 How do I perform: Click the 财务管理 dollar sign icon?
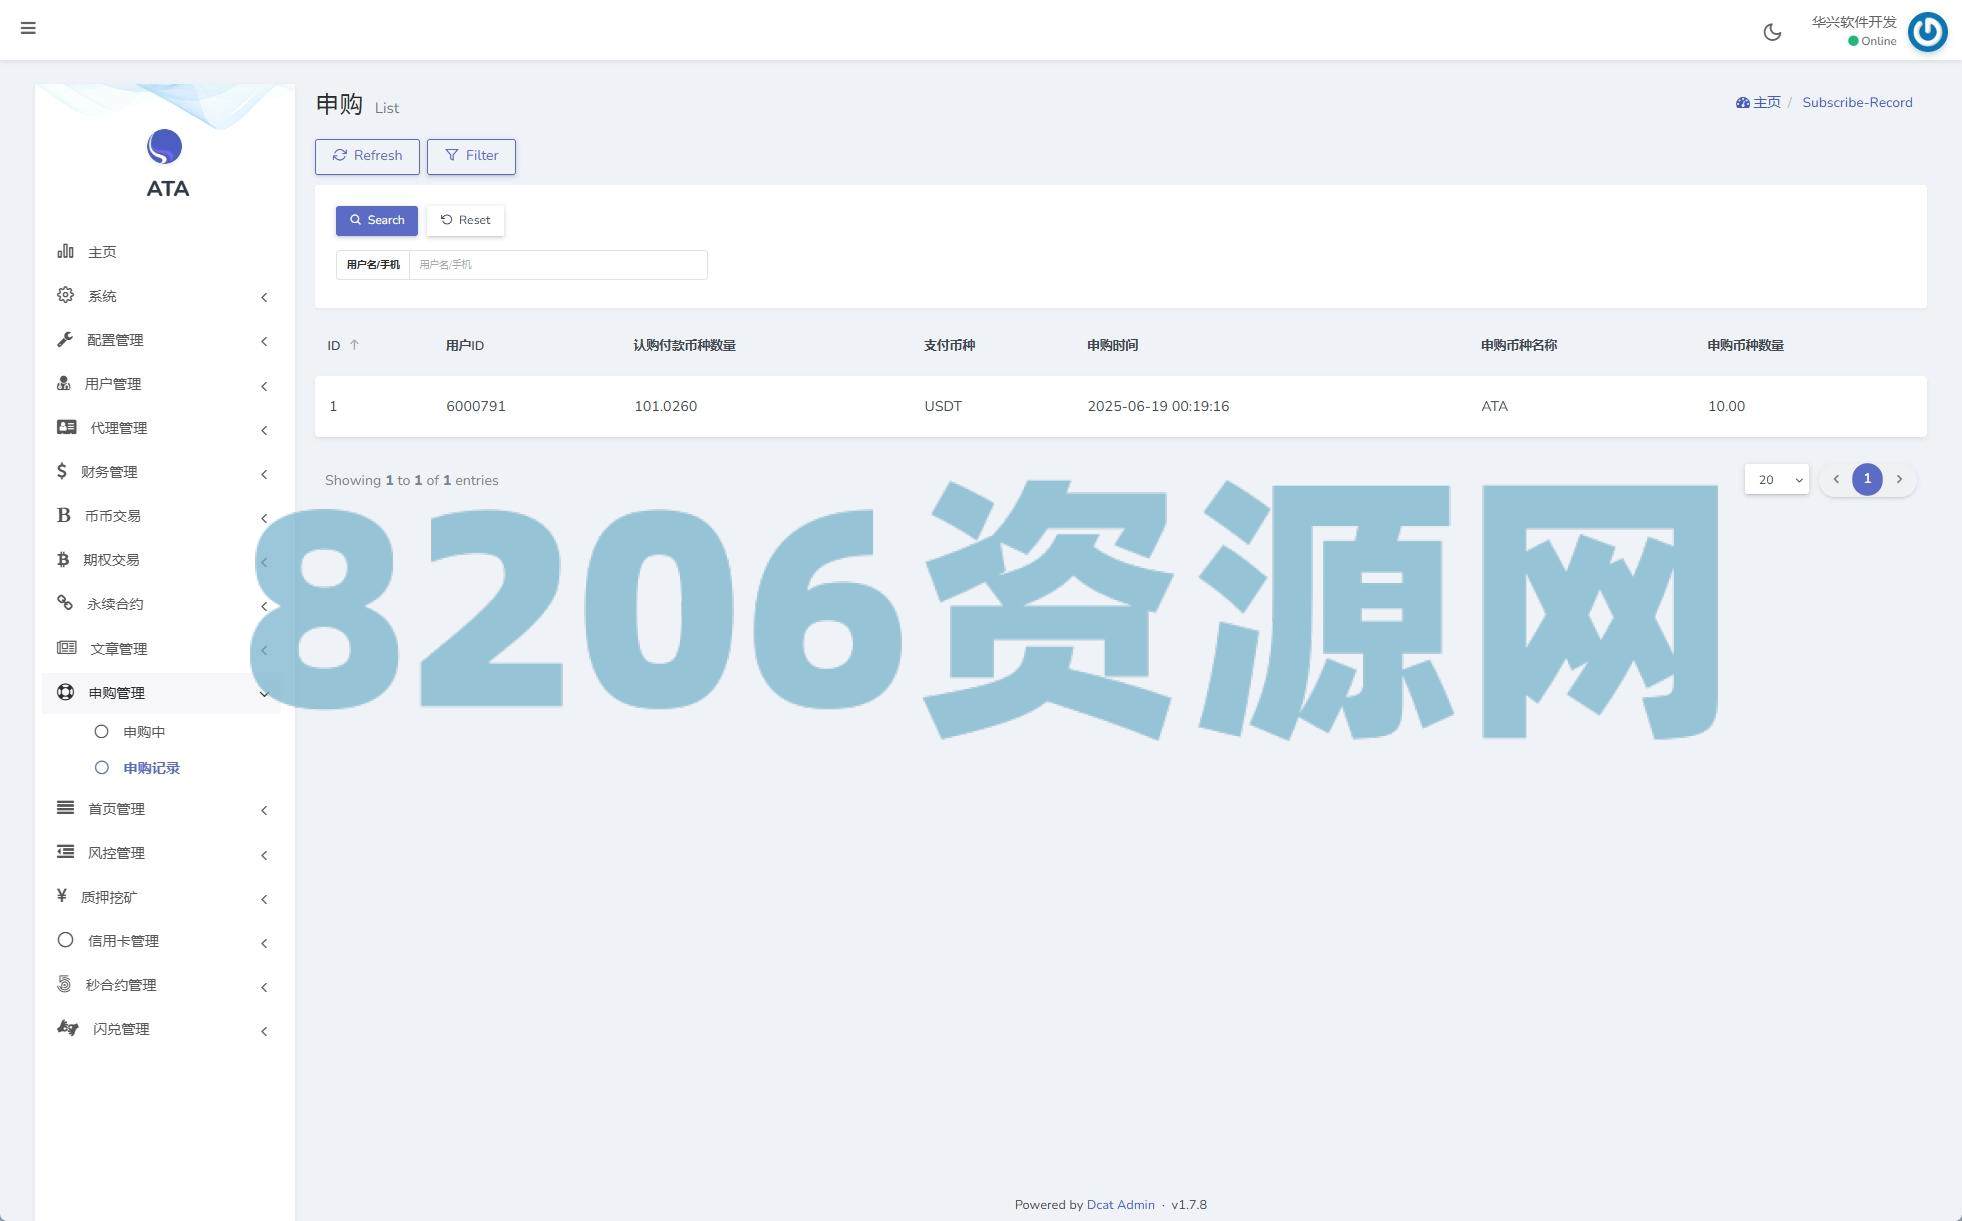click(62, 471)
